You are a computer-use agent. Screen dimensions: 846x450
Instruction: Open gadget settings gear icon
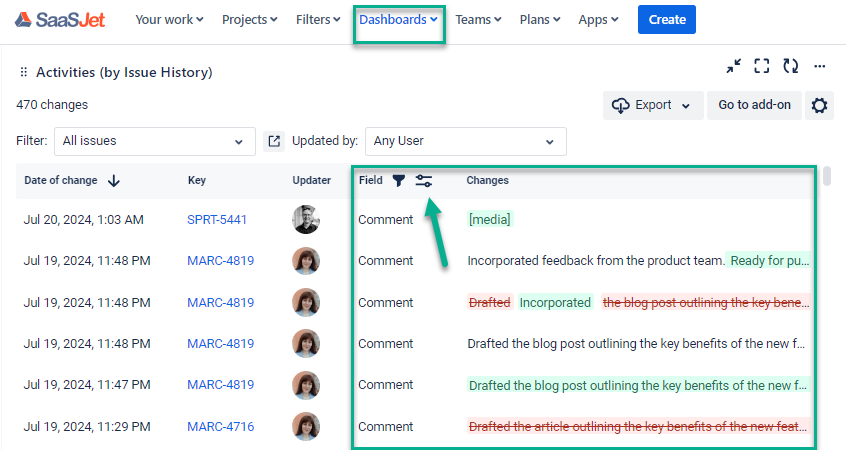(x=820, y=105)
